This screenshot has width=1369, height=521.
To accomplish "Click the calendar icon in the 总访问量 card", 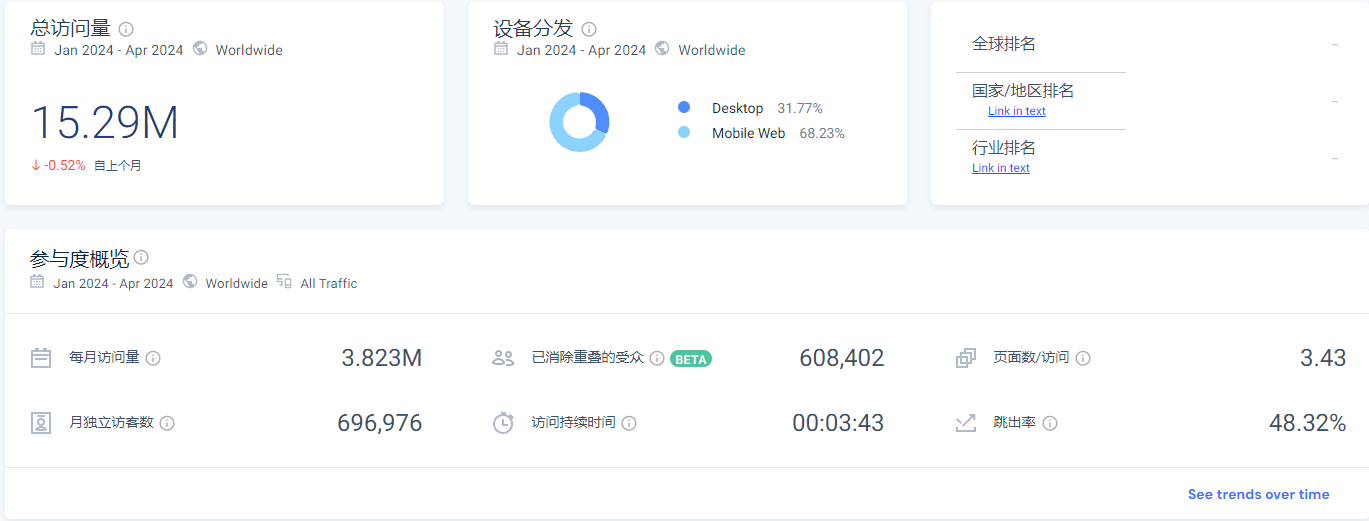I will (x=38, y=48).
